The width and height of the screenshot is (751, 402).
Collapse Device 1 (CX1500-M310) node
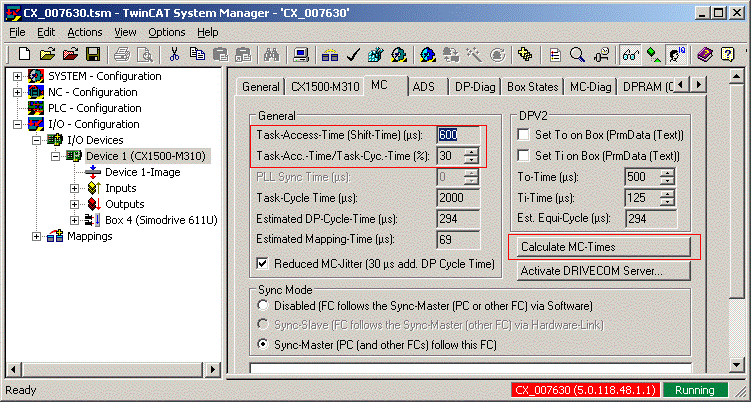click(56, 156)
